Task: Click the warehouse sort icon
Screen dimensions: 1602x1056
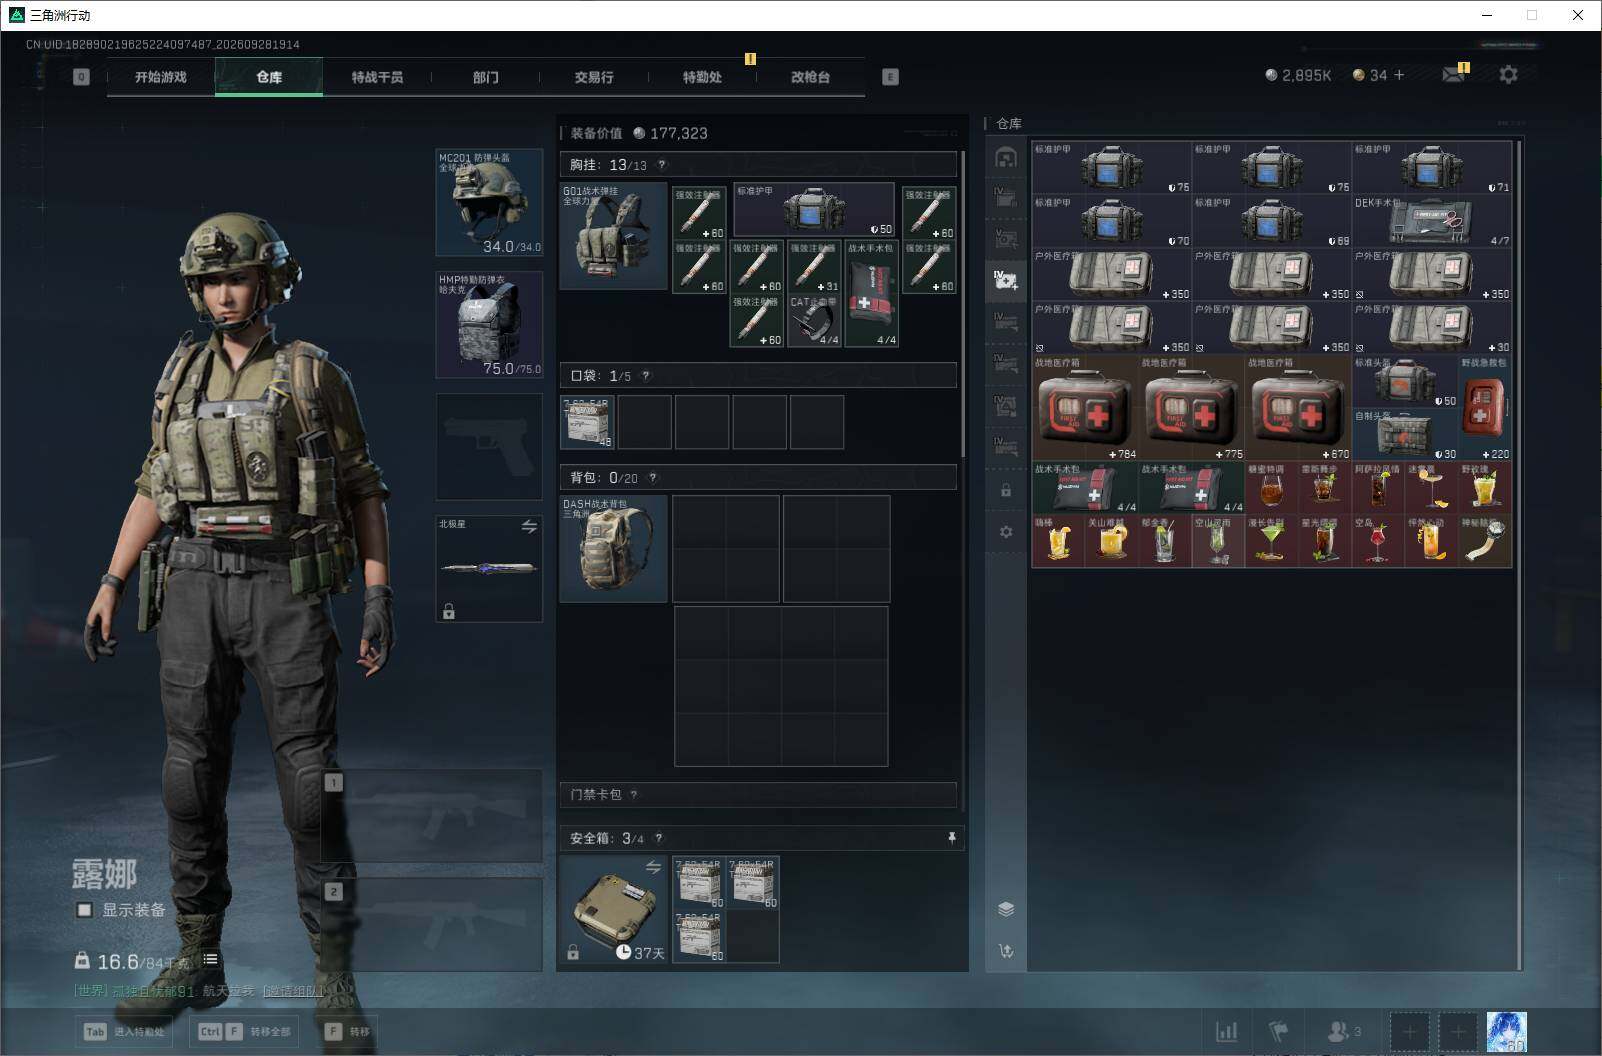Action: click(1006, 951)
